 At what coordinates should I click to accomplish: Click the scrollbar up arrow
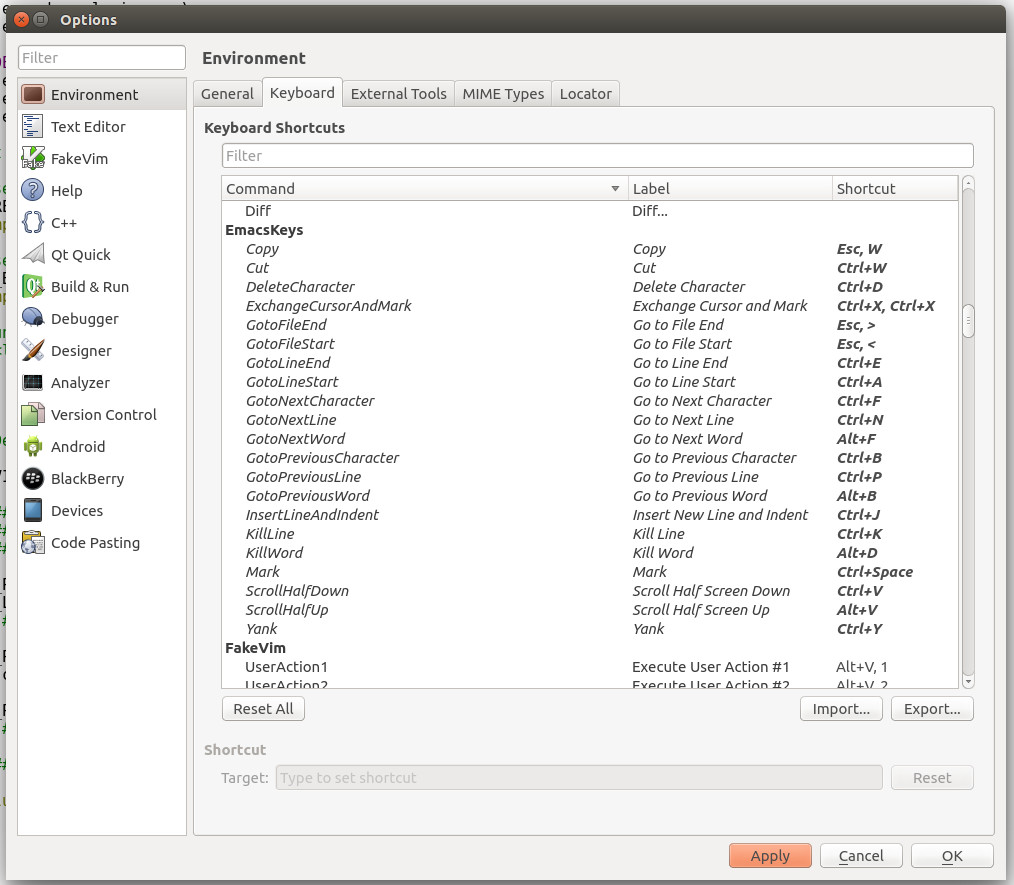click(x=968, y=184)
